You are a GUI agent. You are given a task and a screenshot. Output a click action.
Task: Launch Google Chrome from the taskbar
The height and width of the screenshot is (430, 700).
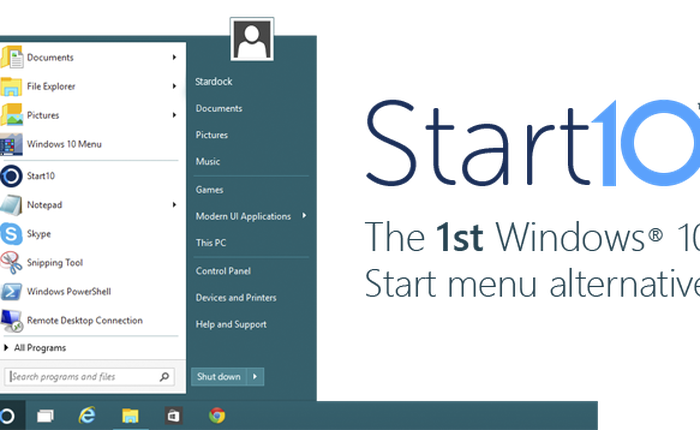pos(217,415)
